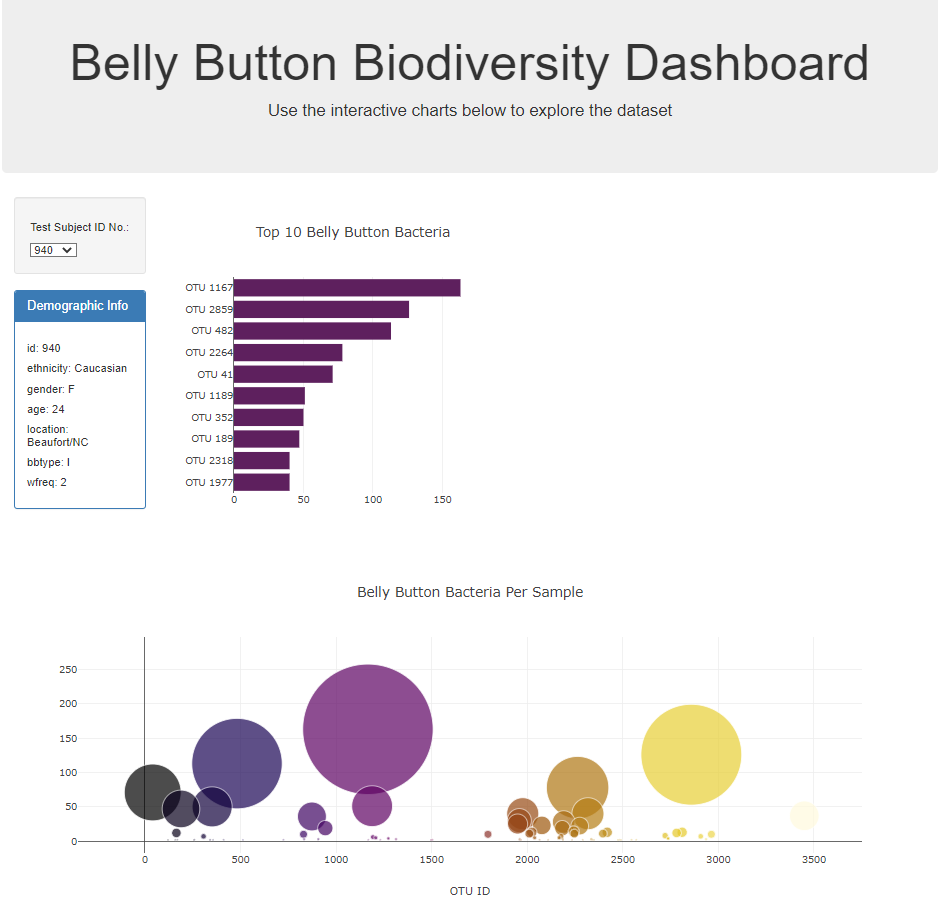Click the Top 10 Belly Button Bacteria title
The height and width of the screenshot is (902, 940).
(x=353, y=231)
